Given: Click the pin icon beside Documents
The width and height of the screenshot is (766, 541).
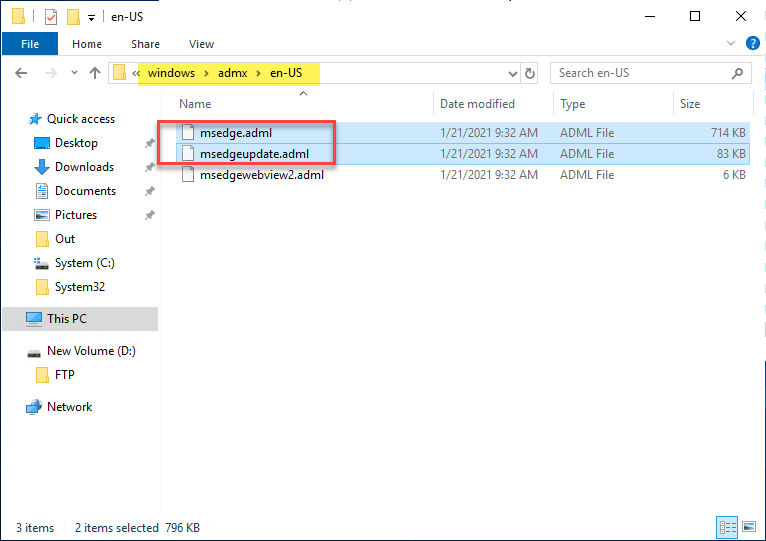Looking at the screenshot, I should coord(149,191).
